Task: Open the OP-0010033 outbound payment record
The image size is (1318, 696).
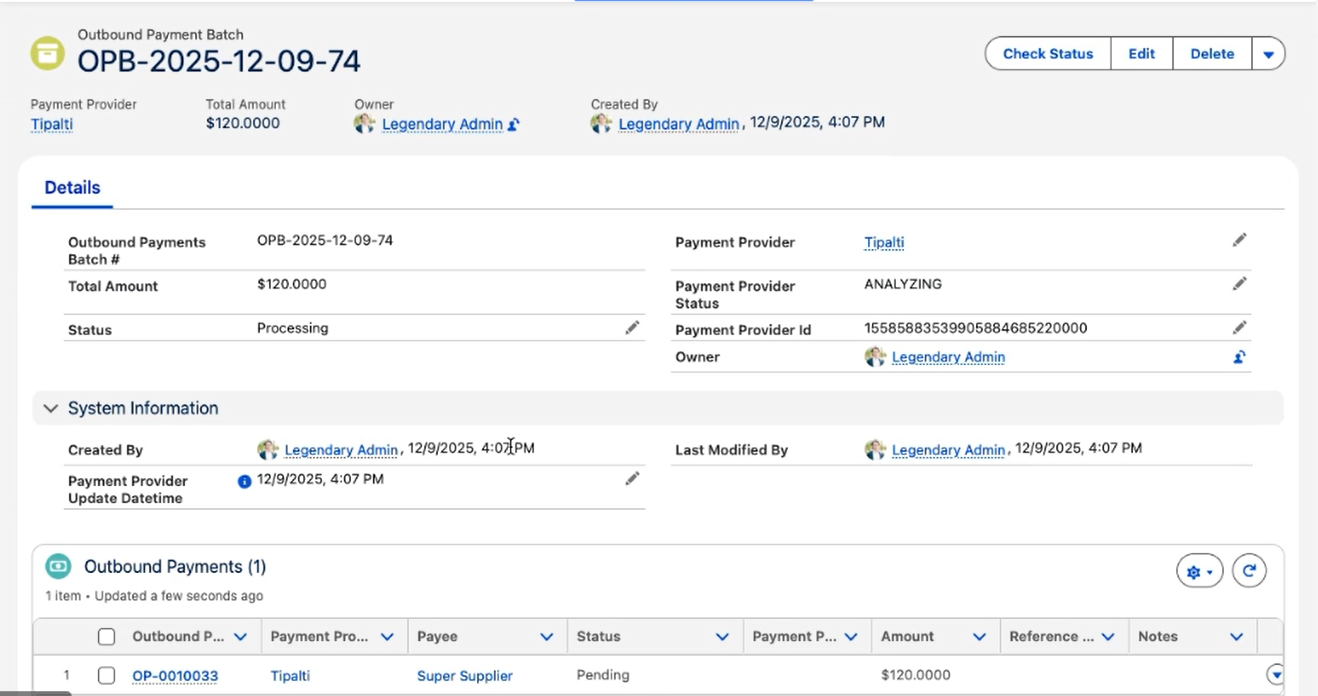Action: (175, 676)
